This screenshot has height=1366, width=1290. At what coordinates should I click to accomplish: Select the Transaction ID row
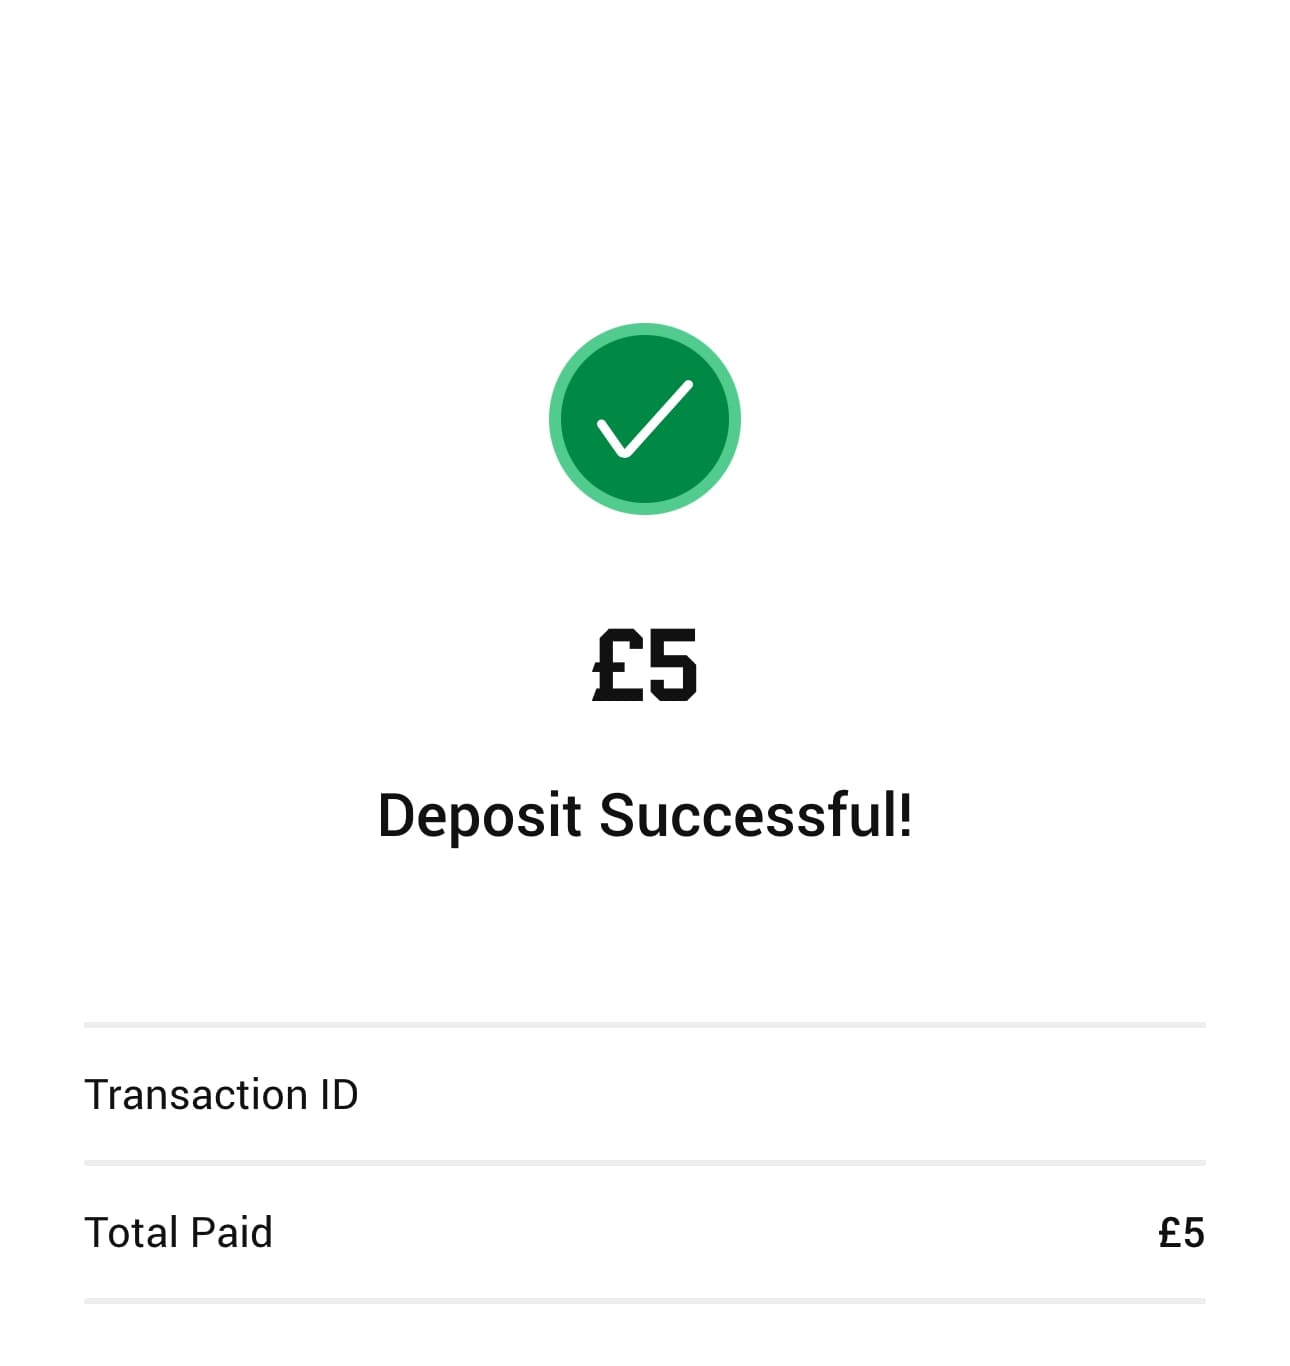click(644, 1094)
